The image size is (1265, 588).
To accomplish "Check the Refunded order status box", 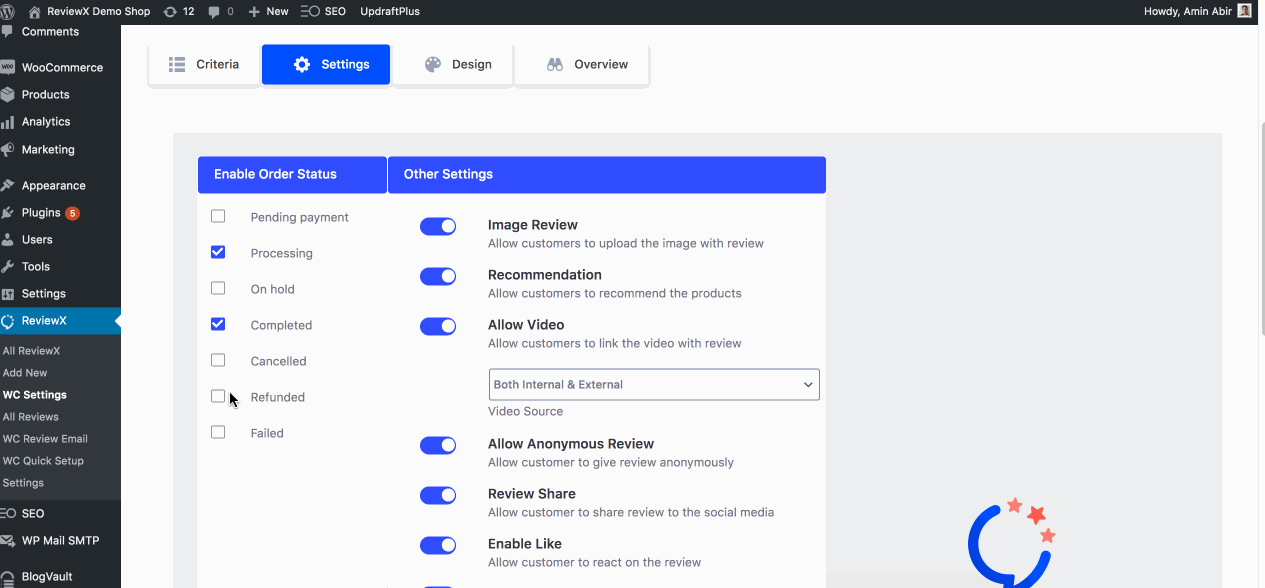I will pyautogui.click(x=218, y=396).
